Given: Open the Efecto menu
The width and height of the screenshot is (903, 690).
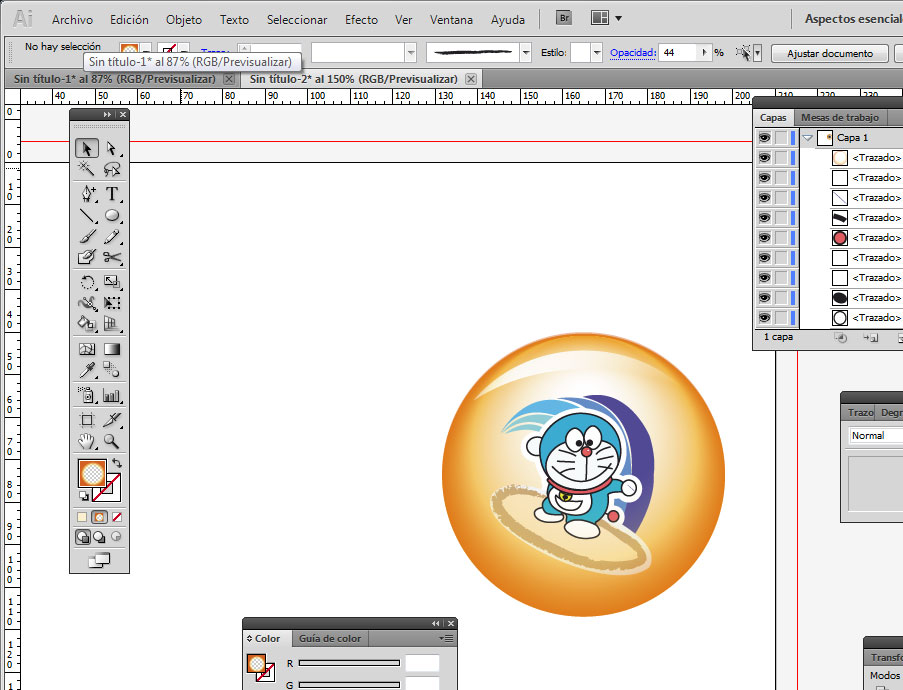Looking at the screenshot, I should coord(361,20).
